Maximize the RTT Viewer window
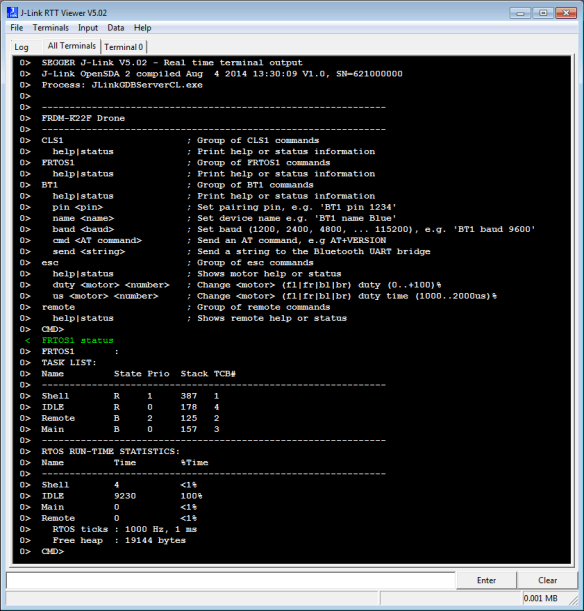 tap(543, 13)
